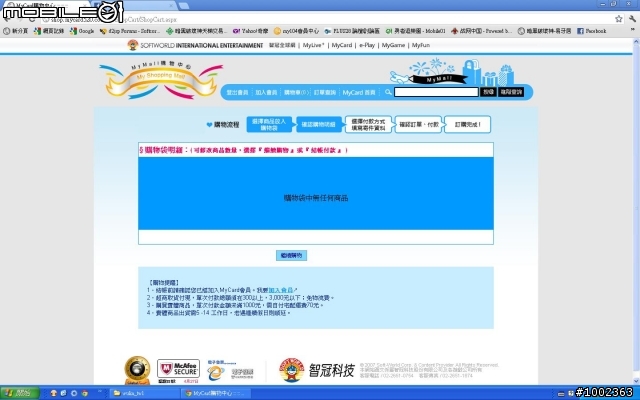Open 購物車(0) in the navigation bar
The height and width of the screenshot is (400, 640).
pyautogui.click(x=296, y=93)
